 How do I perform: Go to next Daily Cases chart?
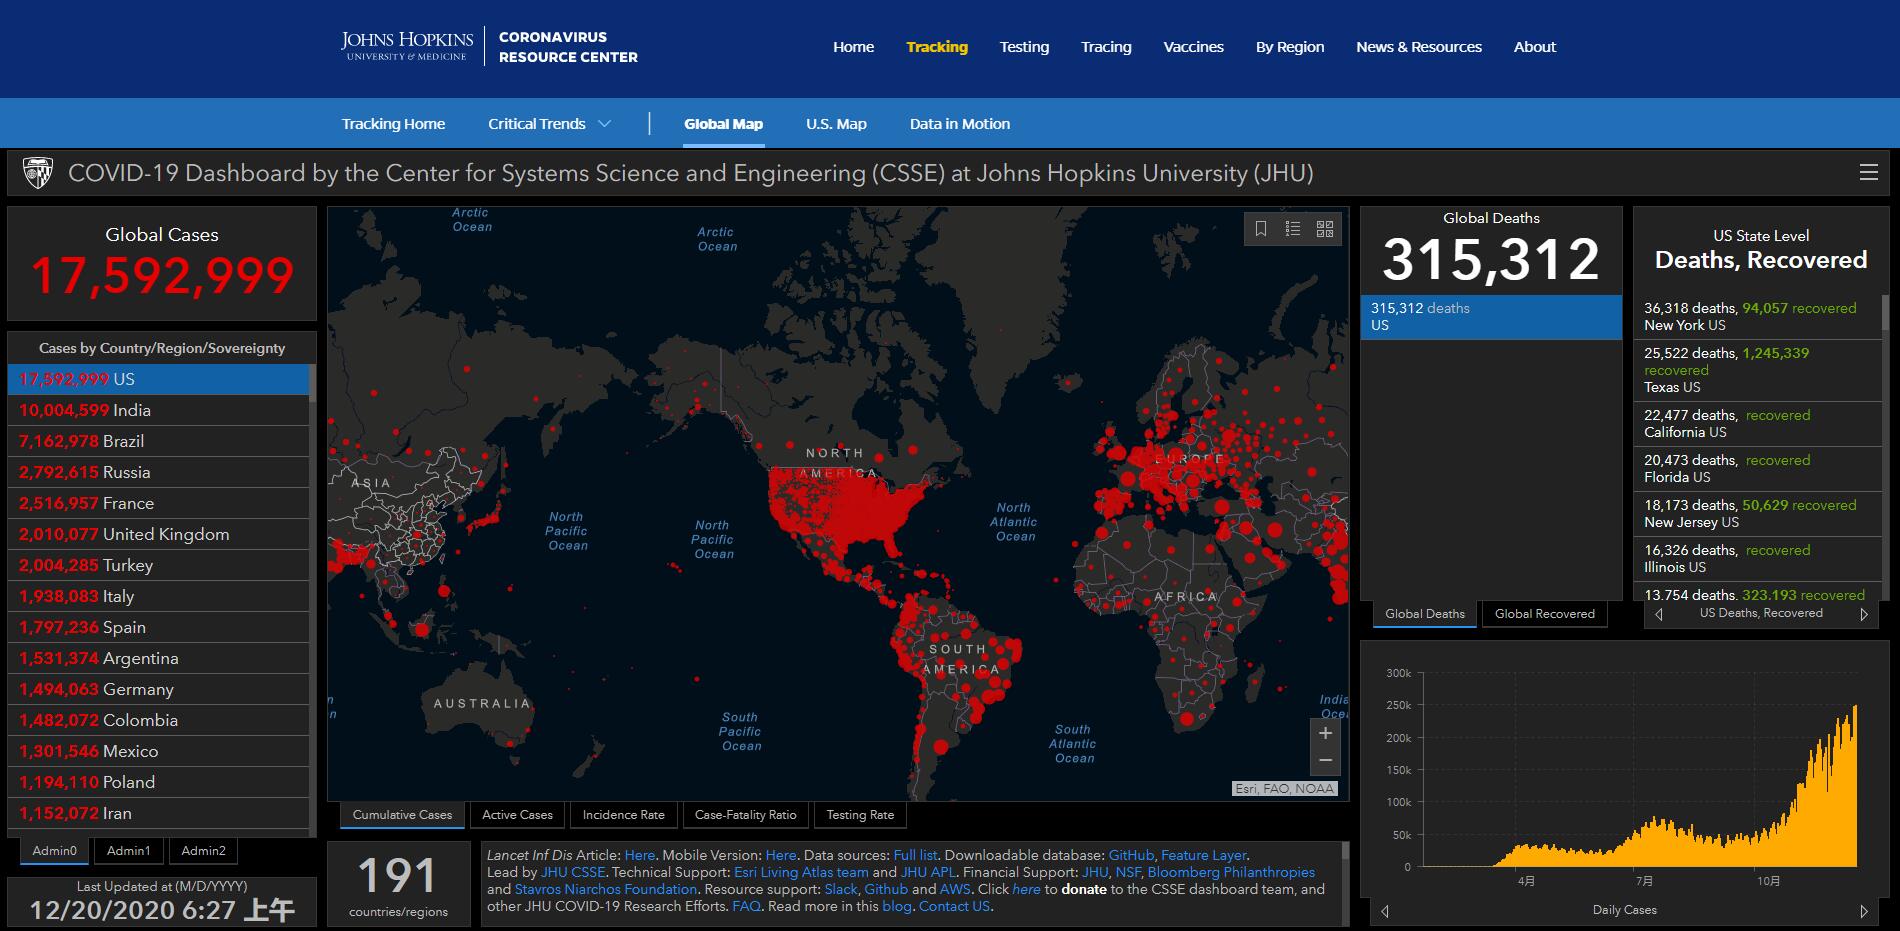click(x=1863, y=911)
